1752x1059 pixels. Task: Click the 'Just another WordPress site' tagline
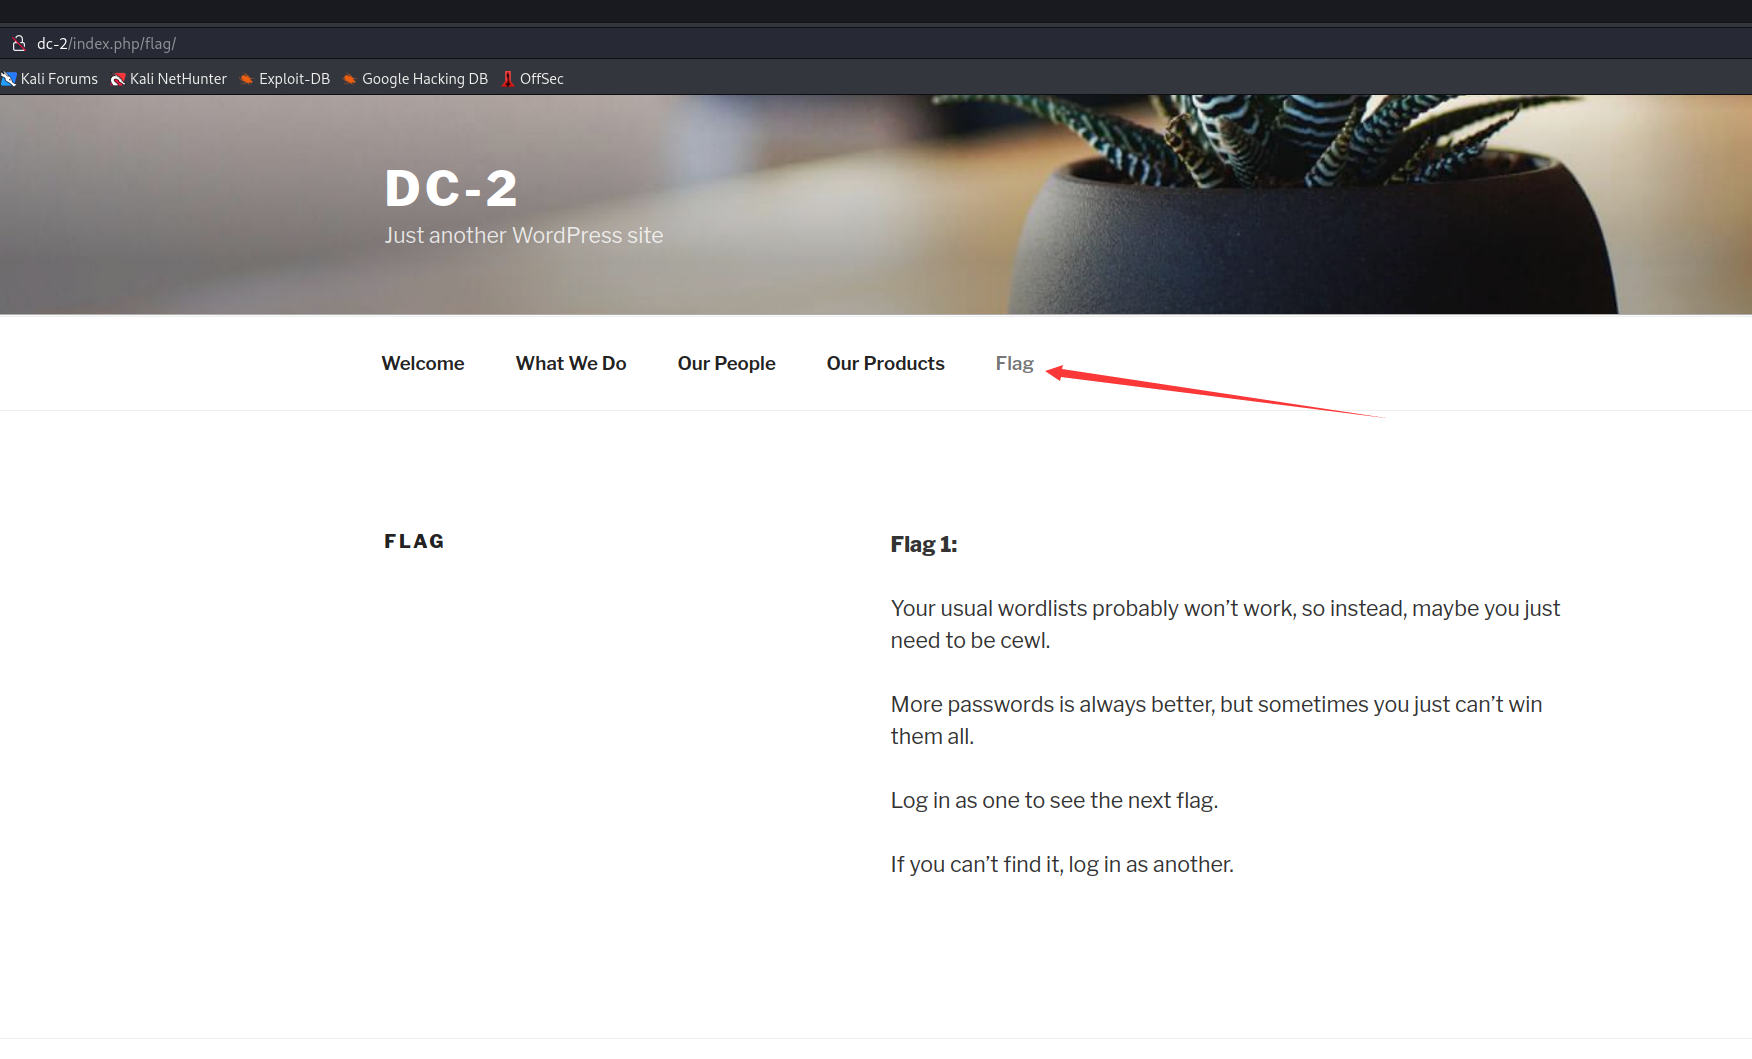[x=524, y=235]
